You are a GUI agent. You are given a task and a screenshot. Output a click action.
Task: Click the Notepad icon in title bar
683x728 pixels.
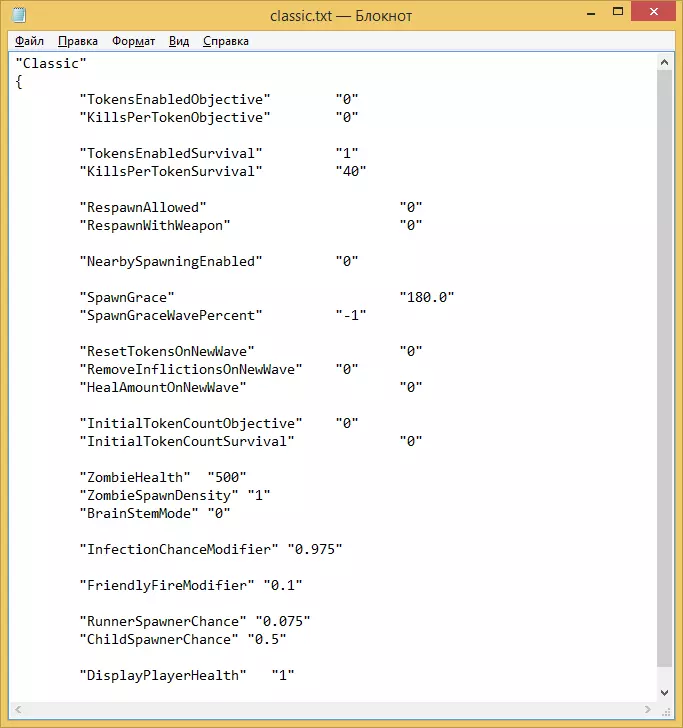coord(19,15)
